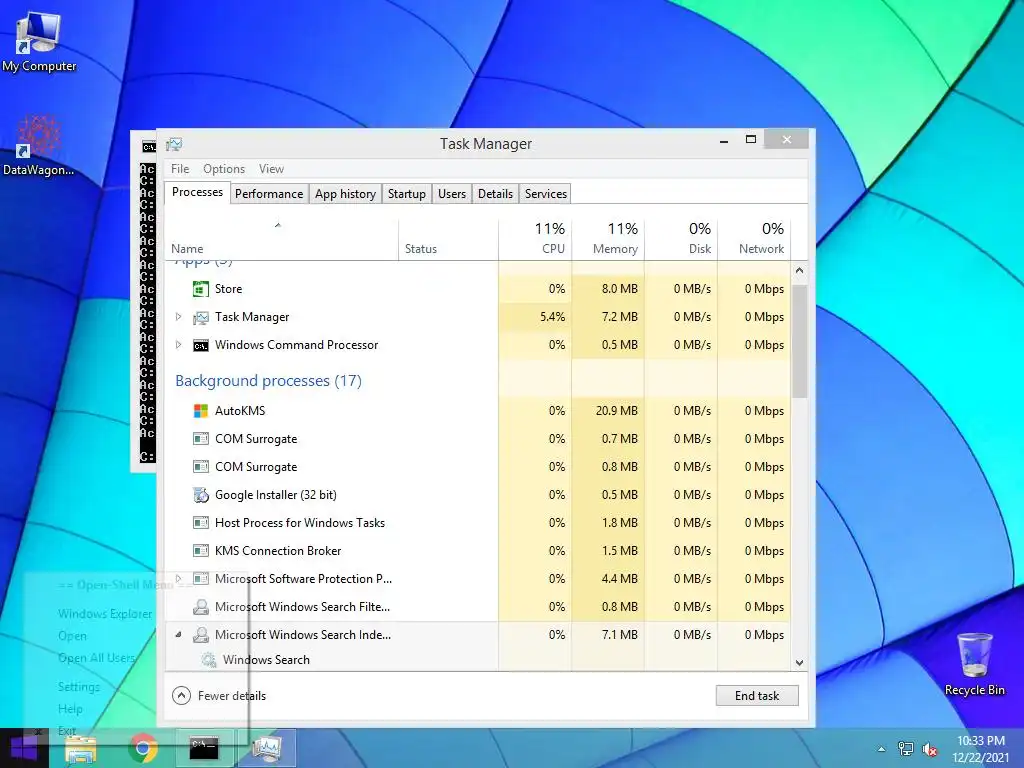Click the Task Manager title bar icon

point(174,144)
